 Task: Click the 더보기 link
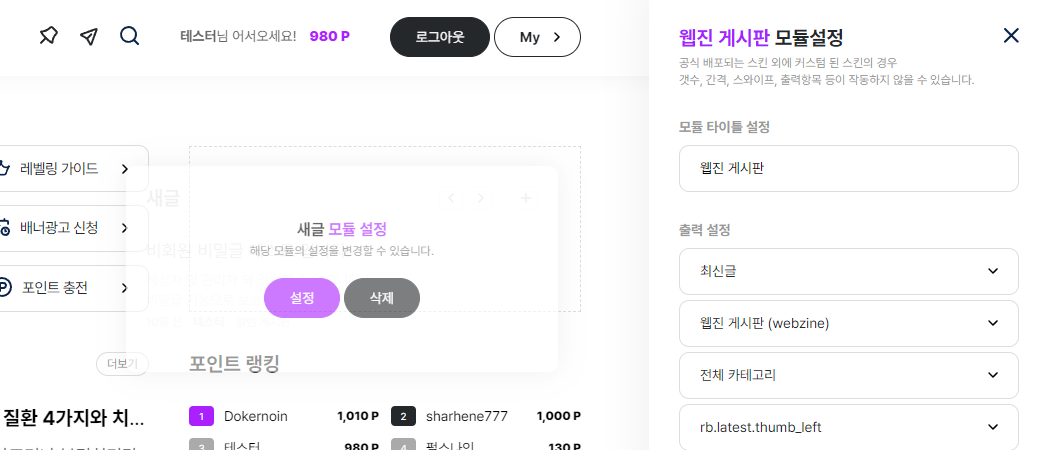point(122,364)
